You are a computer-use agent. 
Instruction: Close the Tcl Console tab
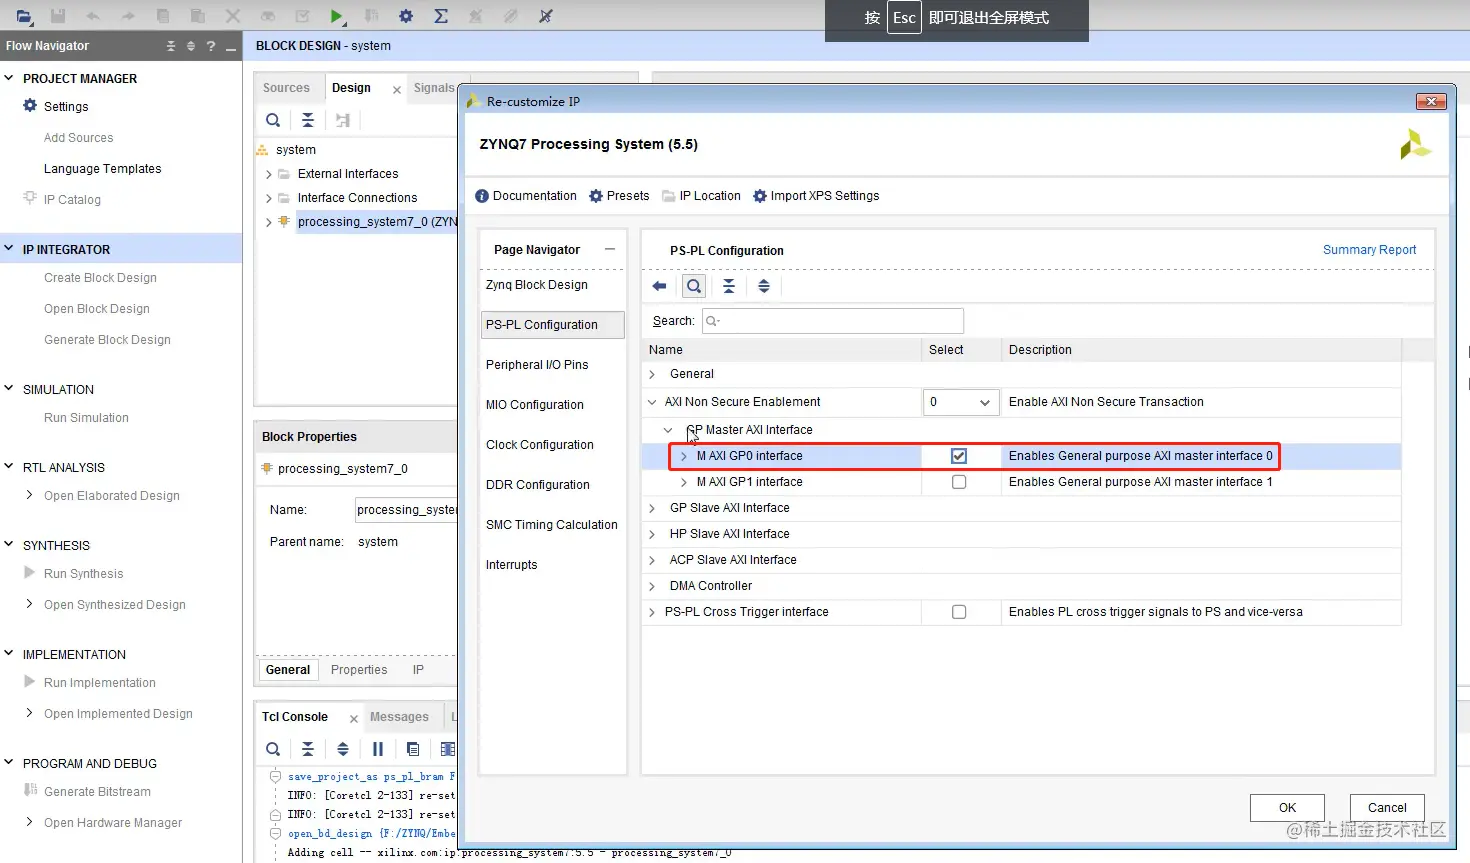(x=354, y=719)
